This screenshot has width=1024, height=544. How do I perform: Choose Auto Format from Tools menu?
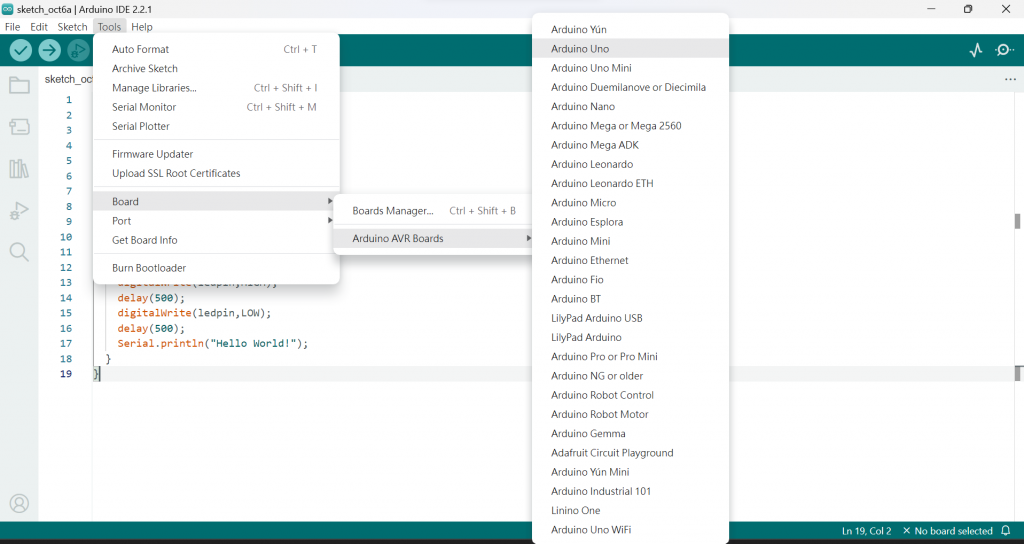click(x=216, y=49)
